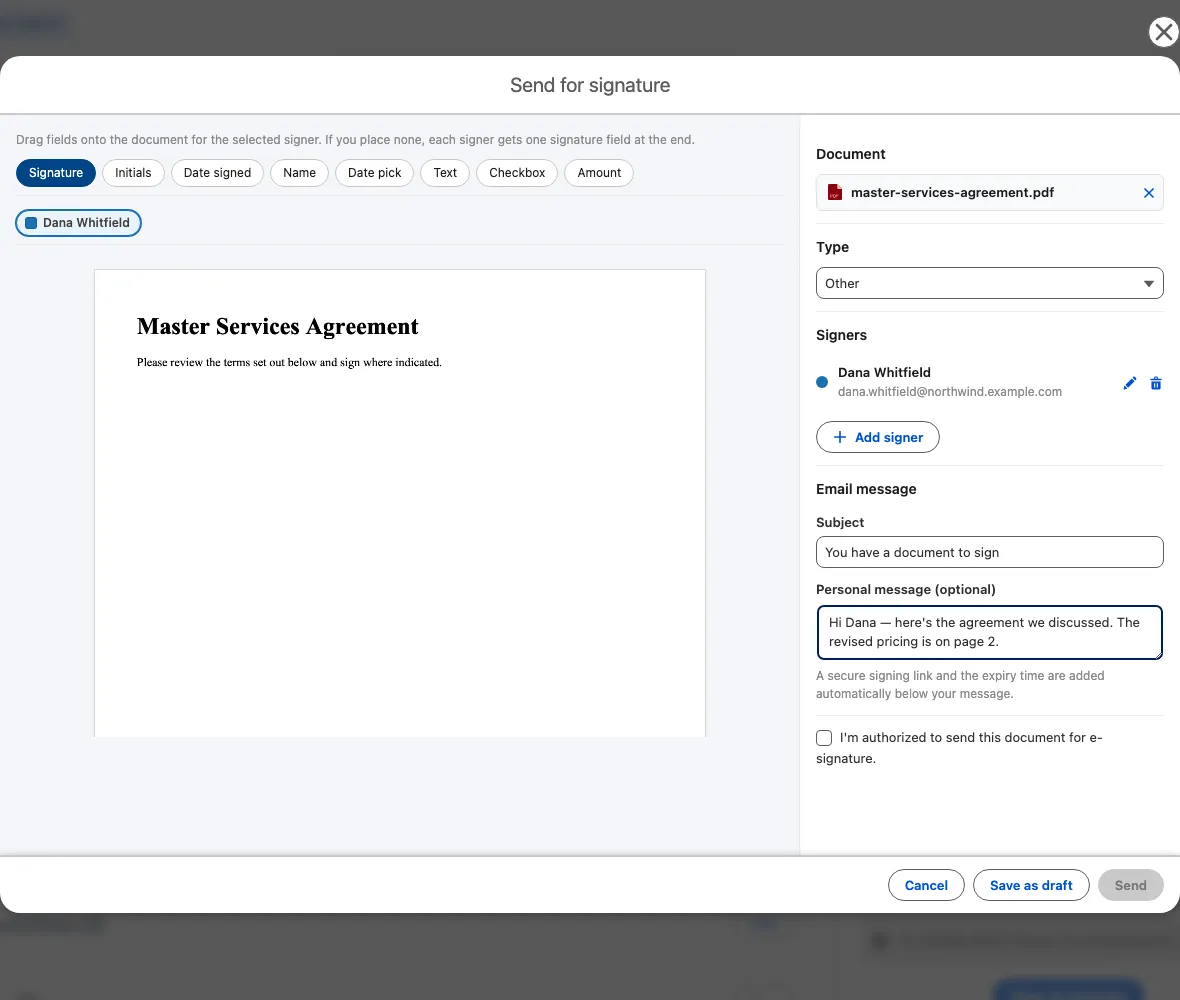The height and width of the screenshot is (1000, 1180).
Task: Open the Type dropdown showing Other
Action: (x=990, y=283)
